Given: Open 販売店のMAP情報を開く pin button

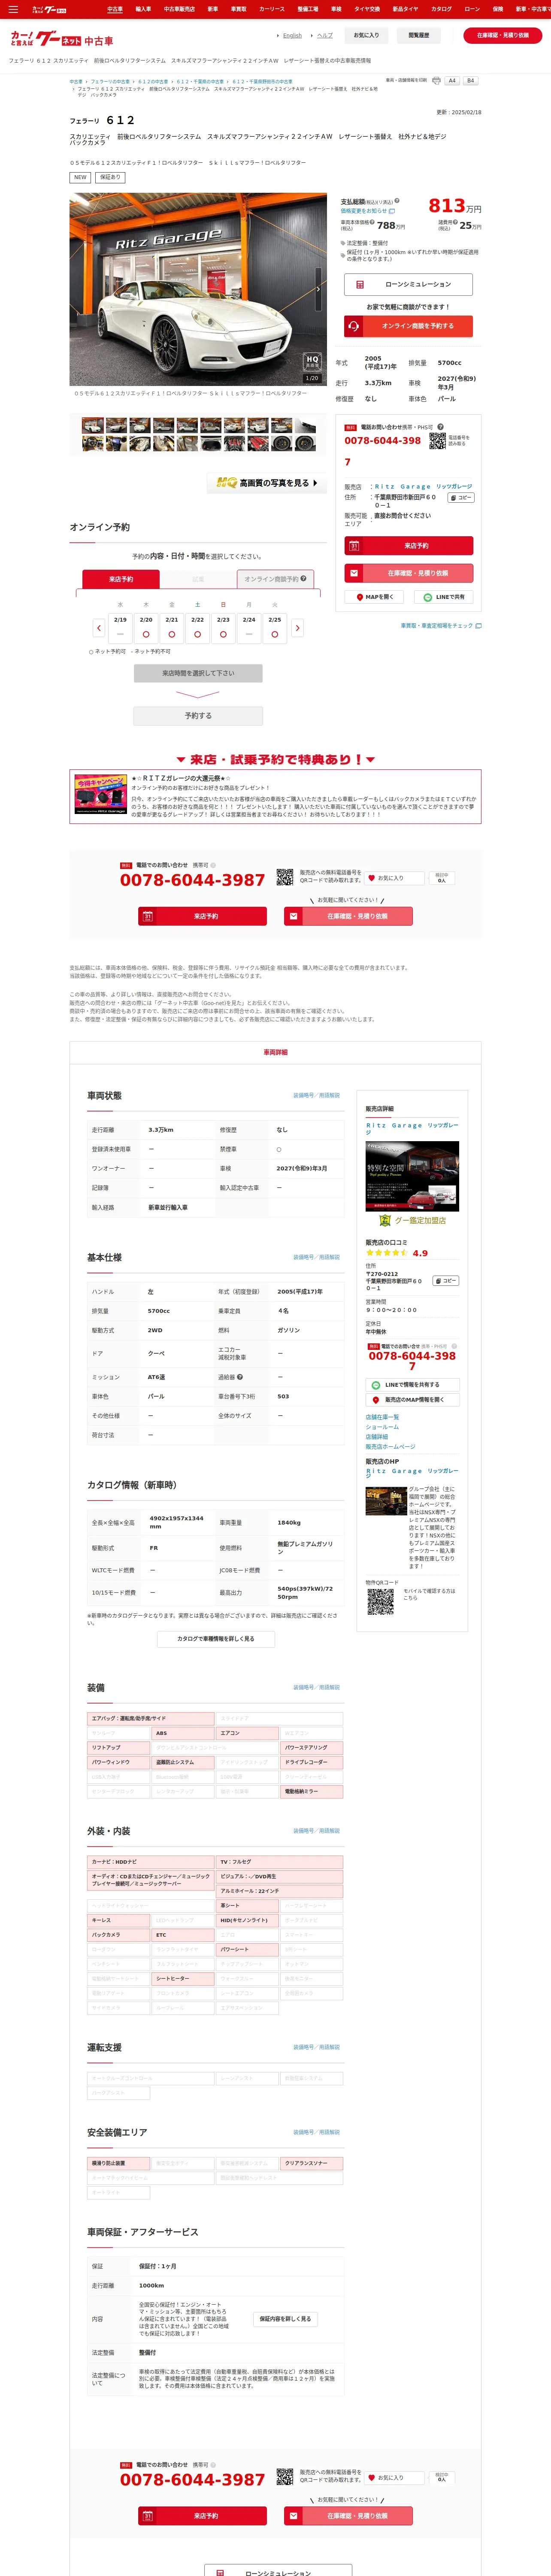Looking at the screenshot, I should 412,1400.
